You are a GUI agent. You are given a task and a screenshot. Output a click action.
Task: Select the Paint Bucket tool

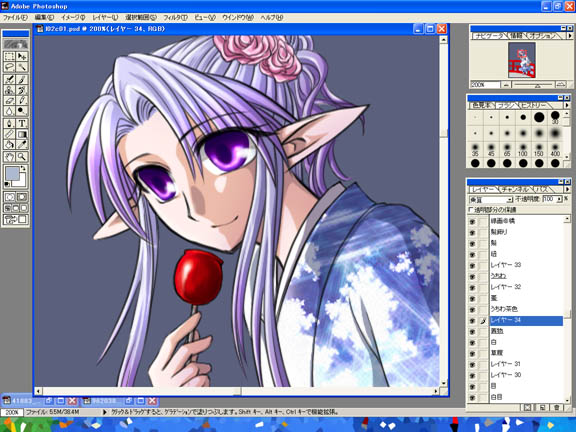pyautogui.click(x=10, y=145)
